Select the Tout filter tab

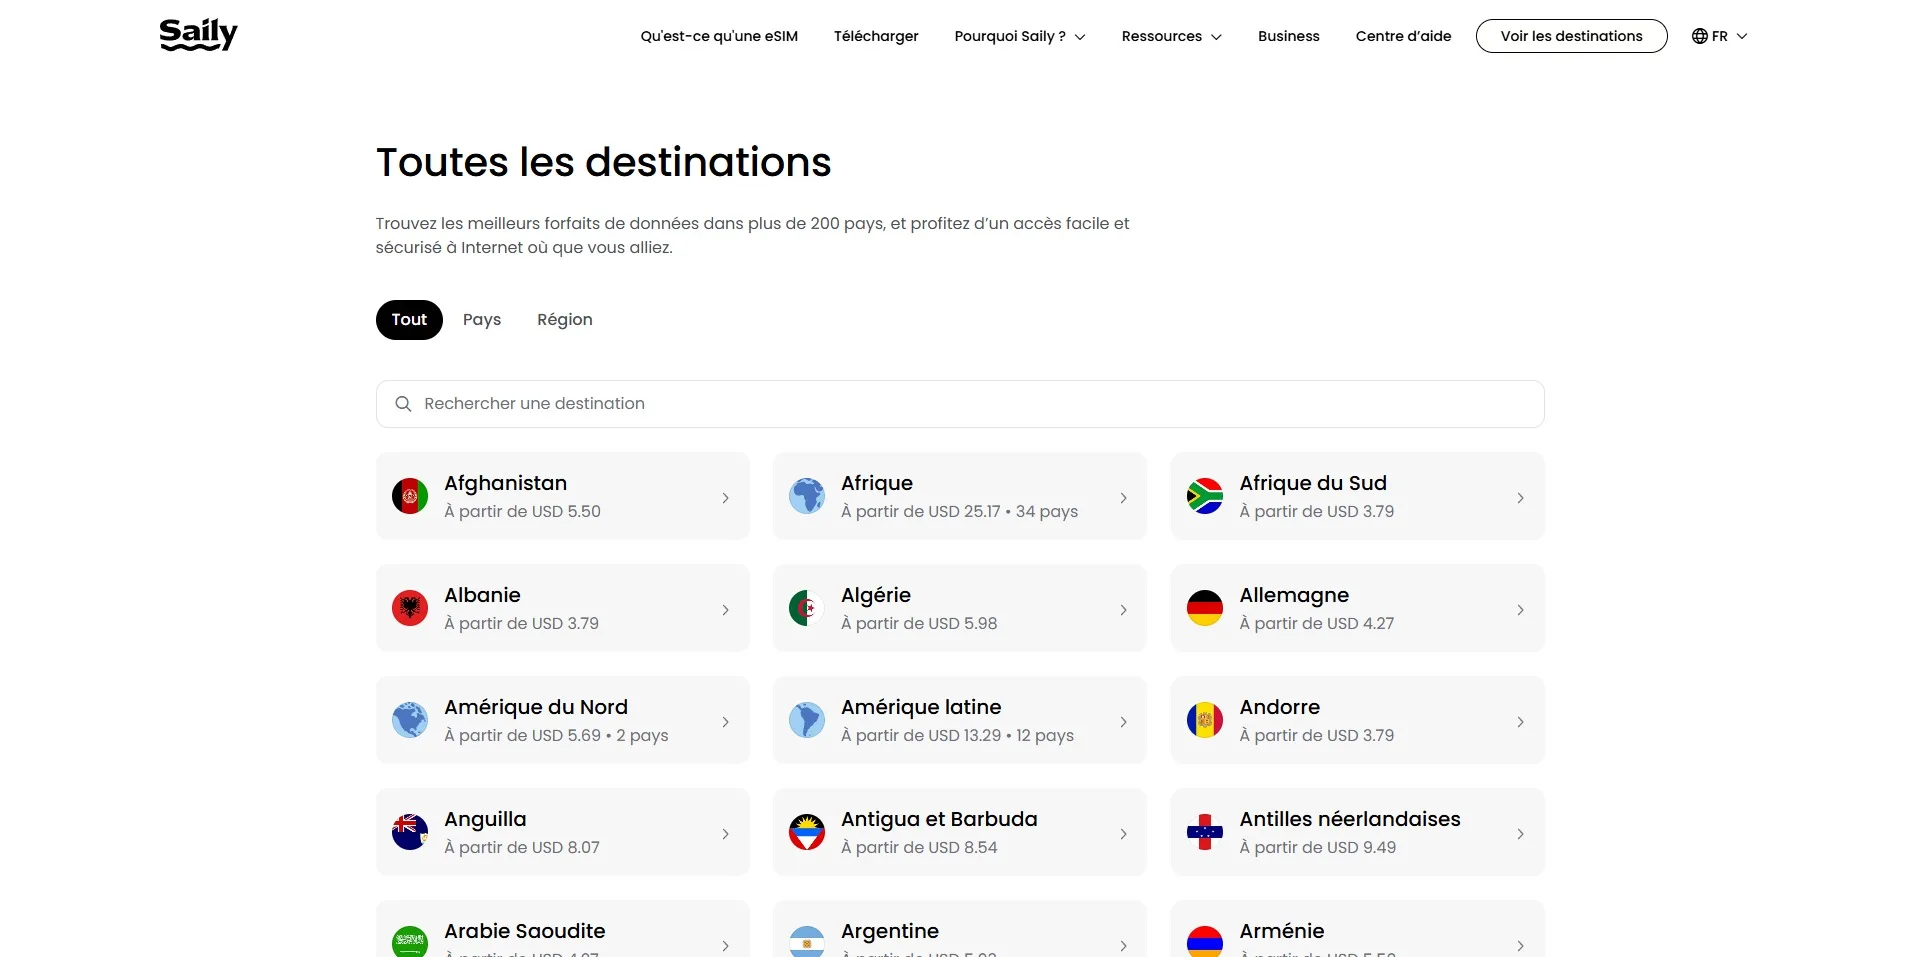(x=409, y=320)
